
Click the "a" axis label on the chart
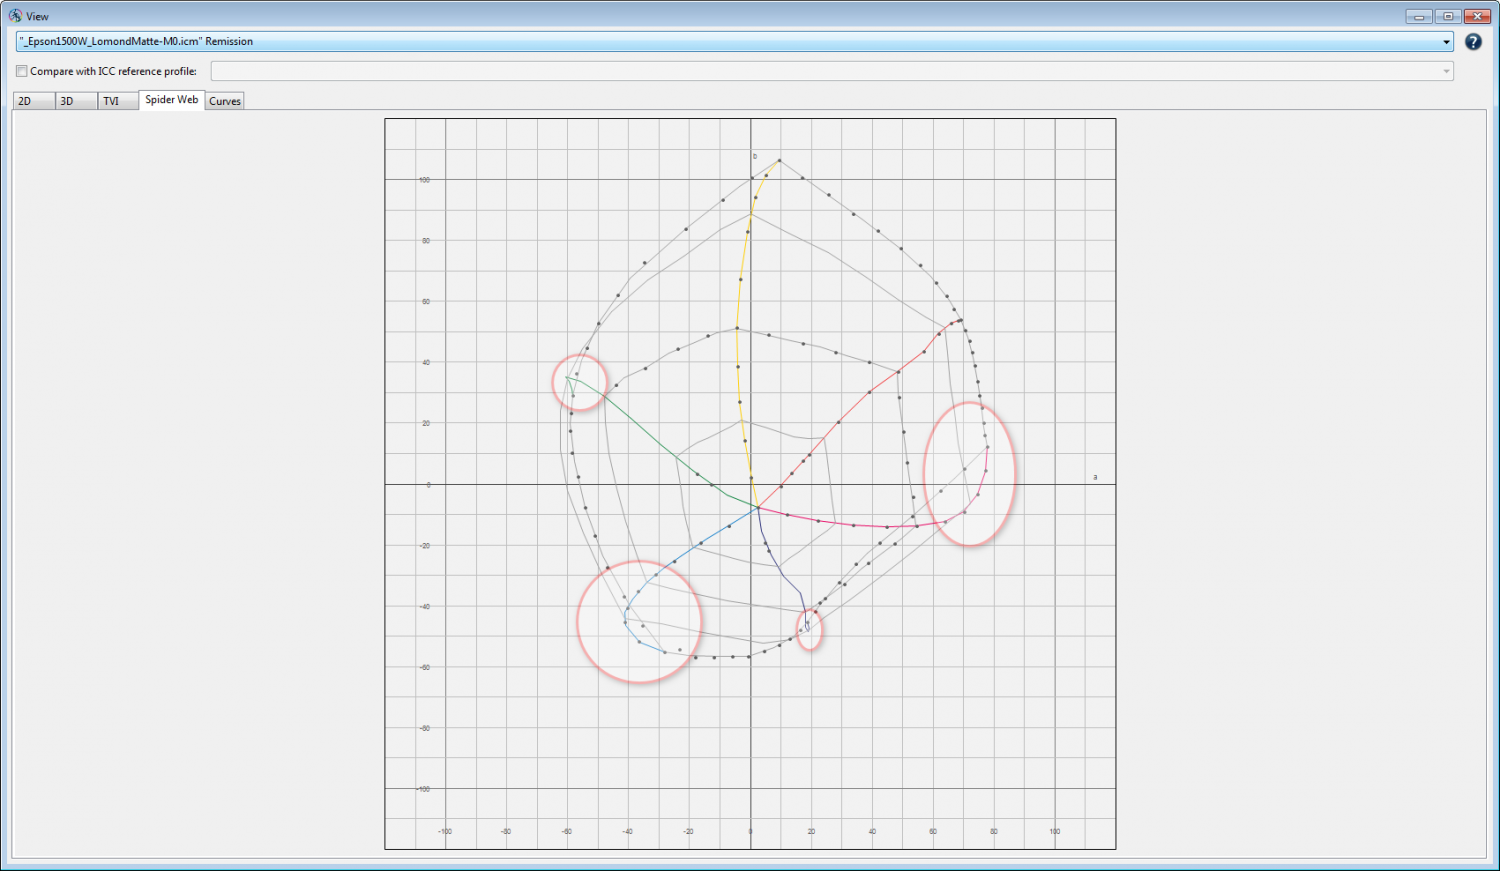point(1095,477)
